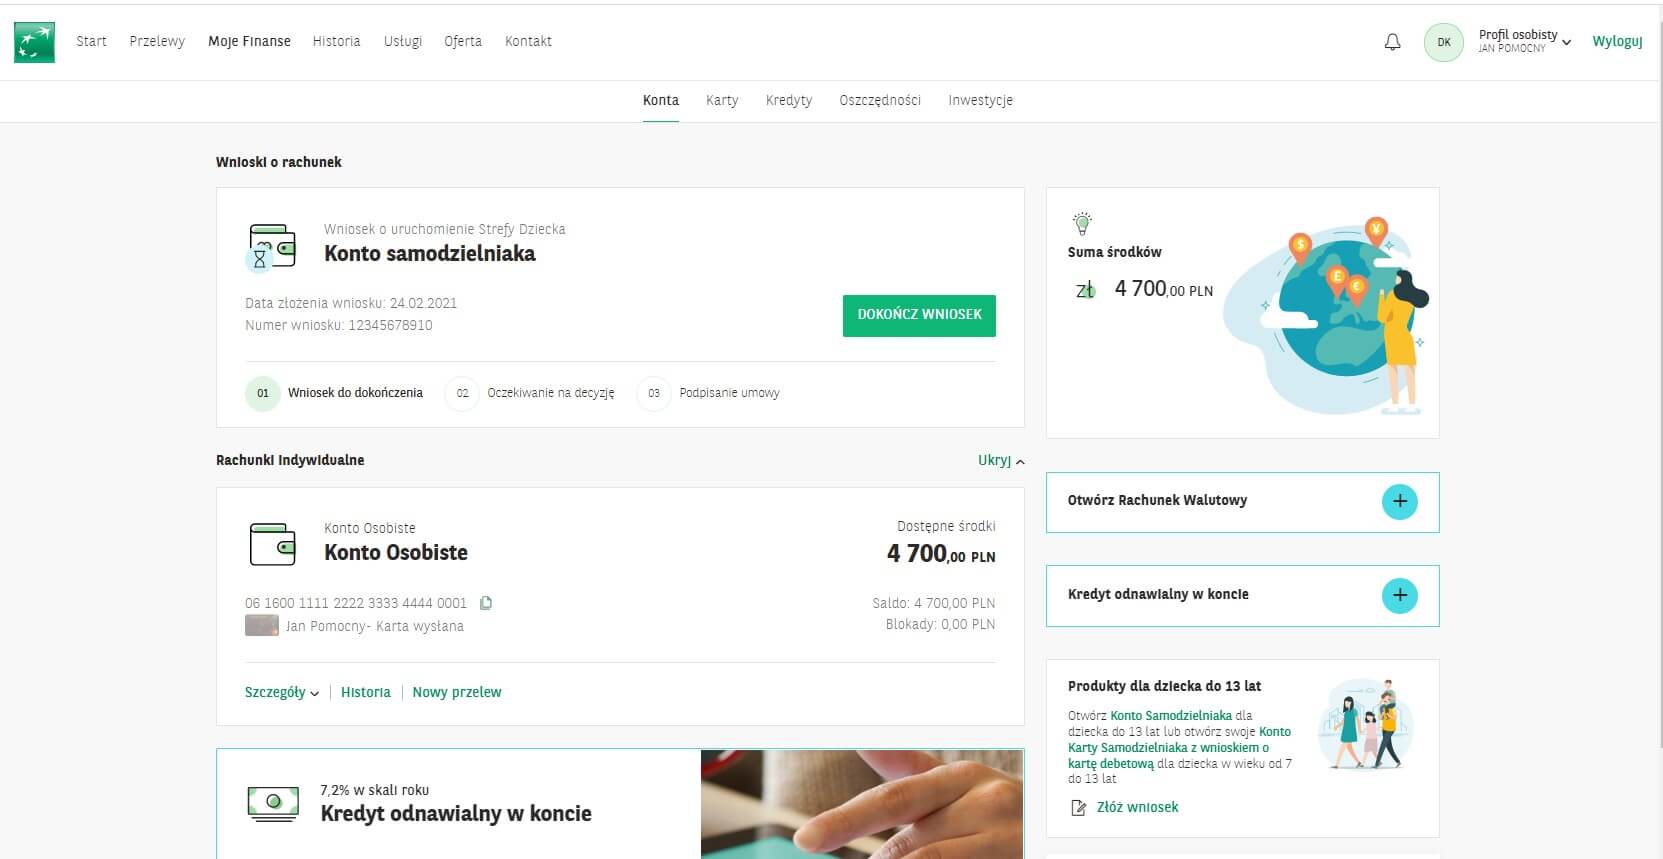This screenshot has height=859, width=1663.
Task: Click the Konto Osobiste wallet icon
Action: [x=272, y=544]
